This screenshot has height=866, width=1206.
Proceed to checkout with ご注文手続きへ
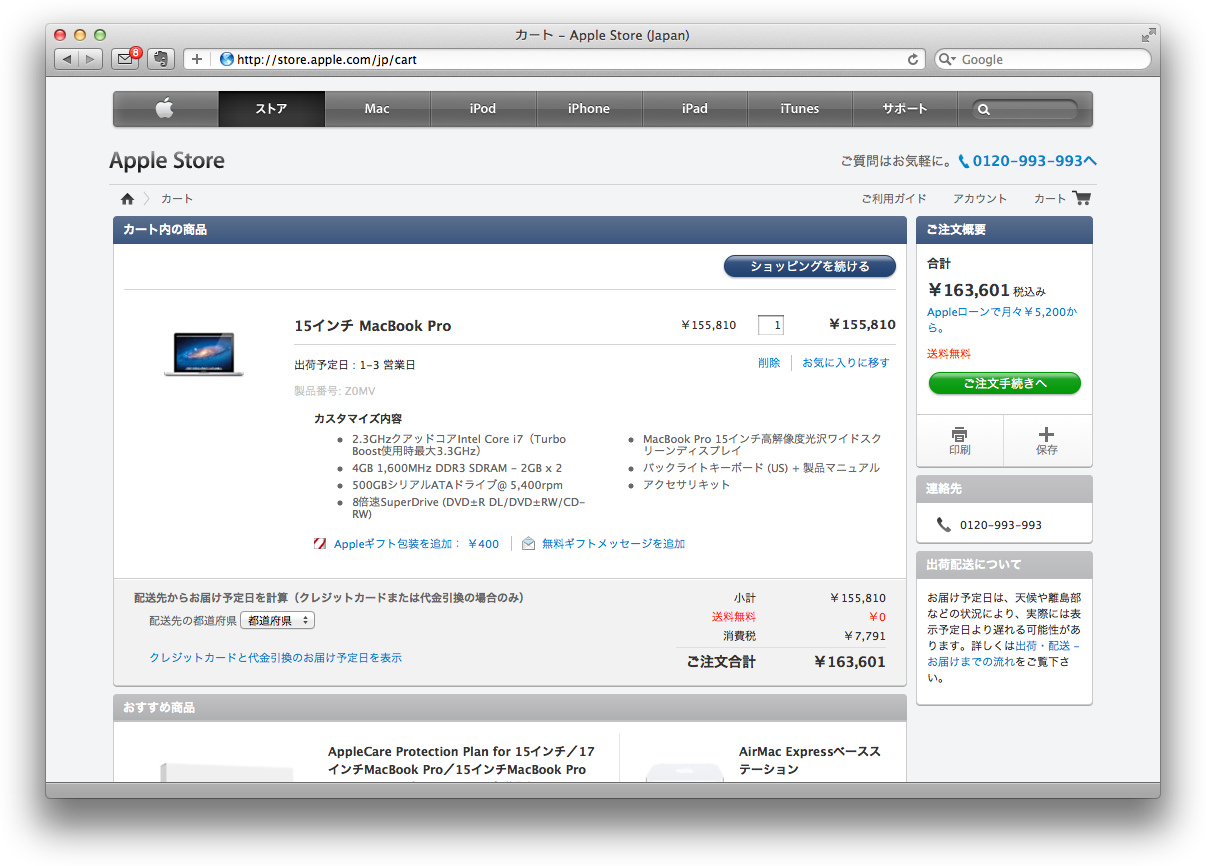point(1005,384)
